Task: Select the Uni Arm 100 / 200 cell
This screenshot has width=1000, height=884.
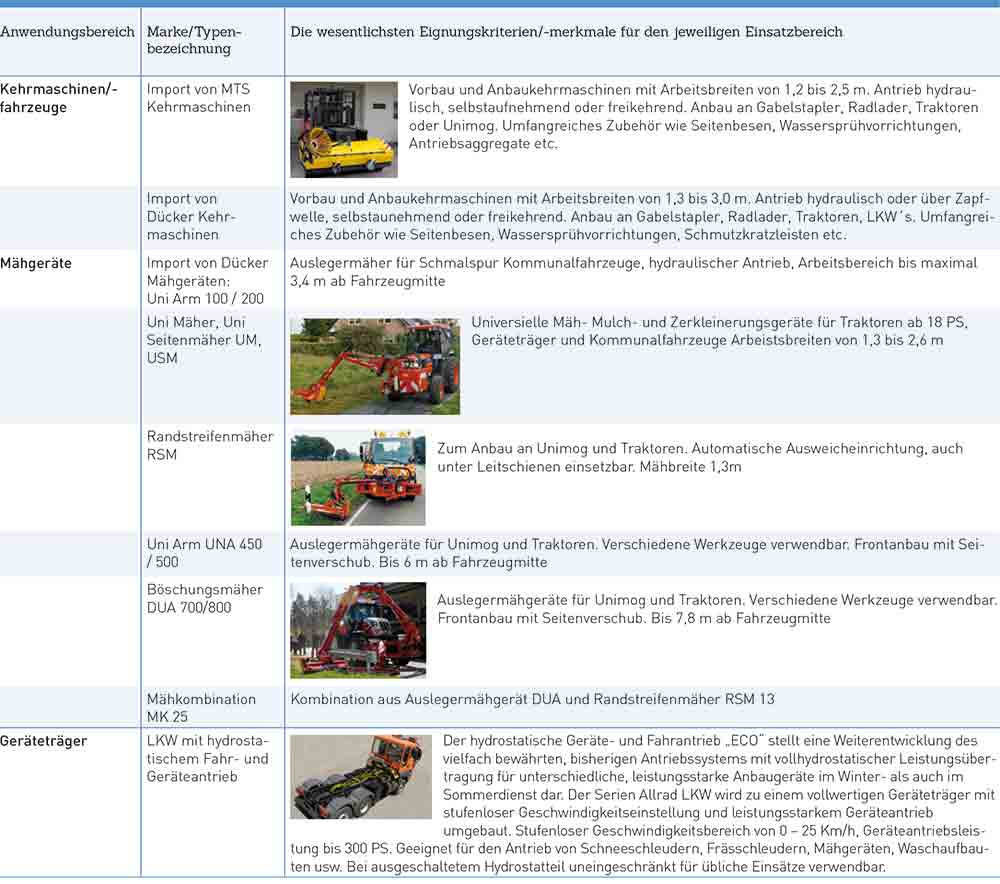Action: pyautogui.click(x=207, y=281)
